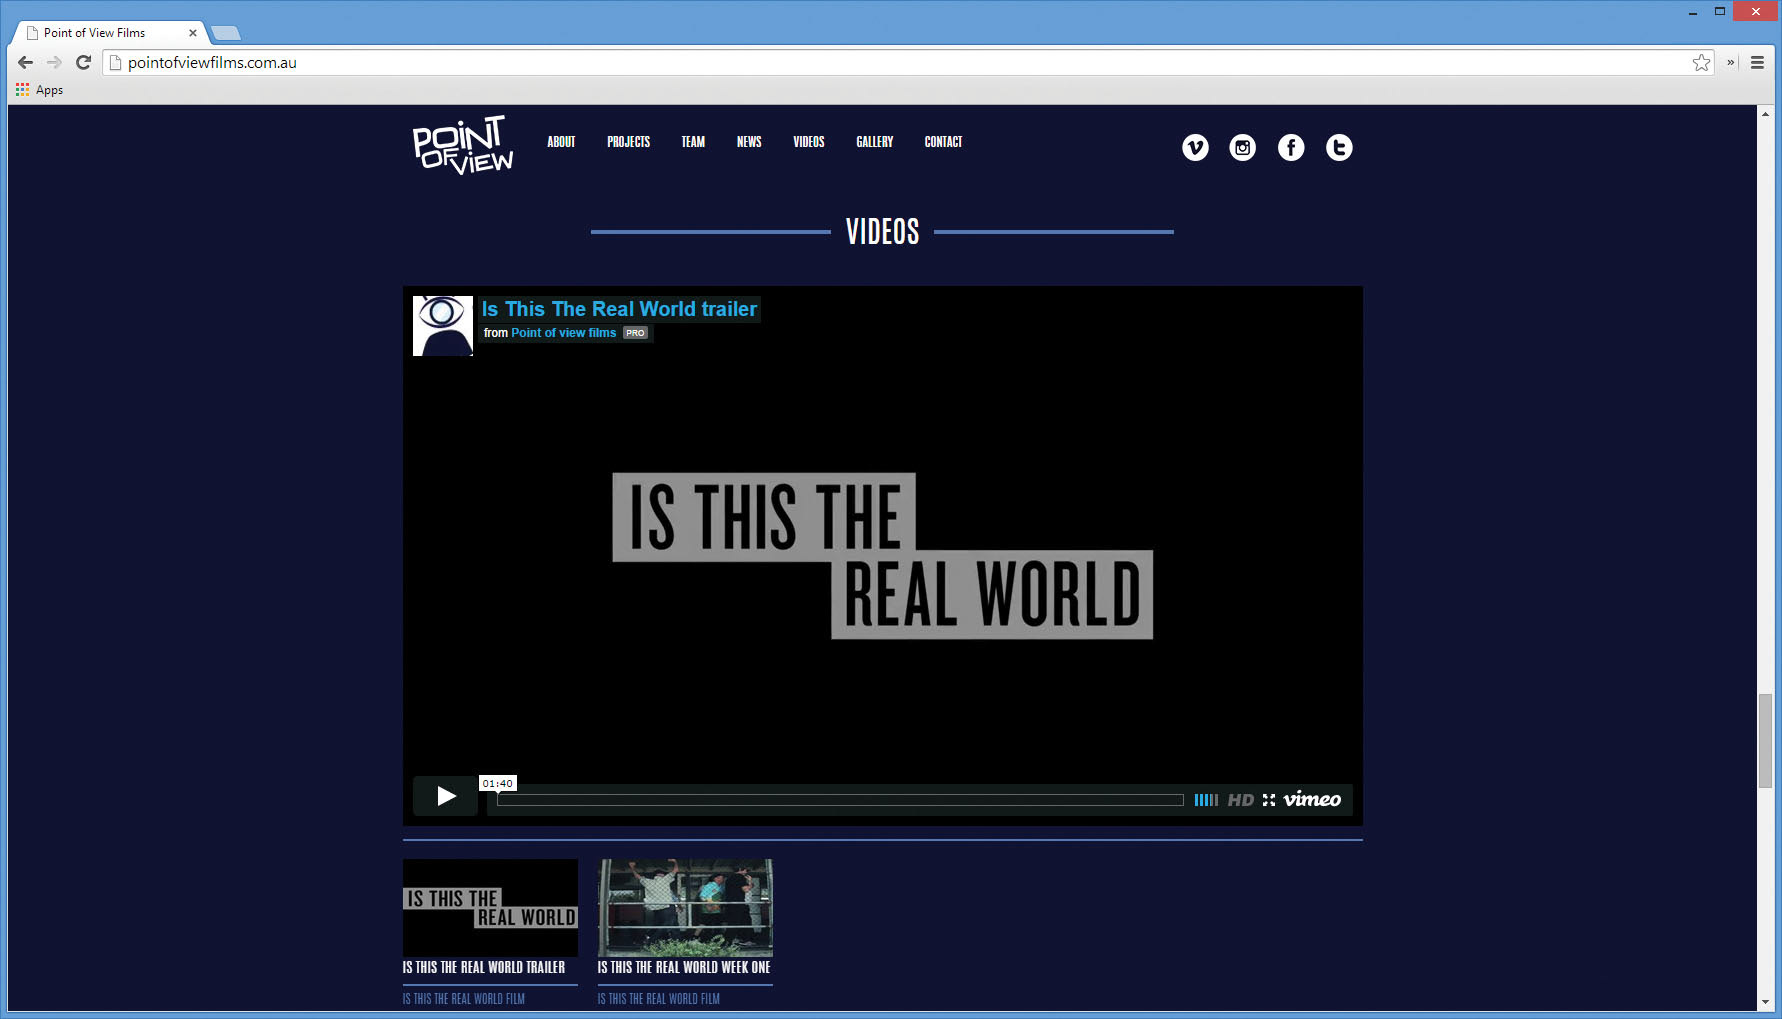Click 'IS THIS THE REAL WORLD TRAILER' caption
The image size is (1782, 1019).
tap(484, 968)
